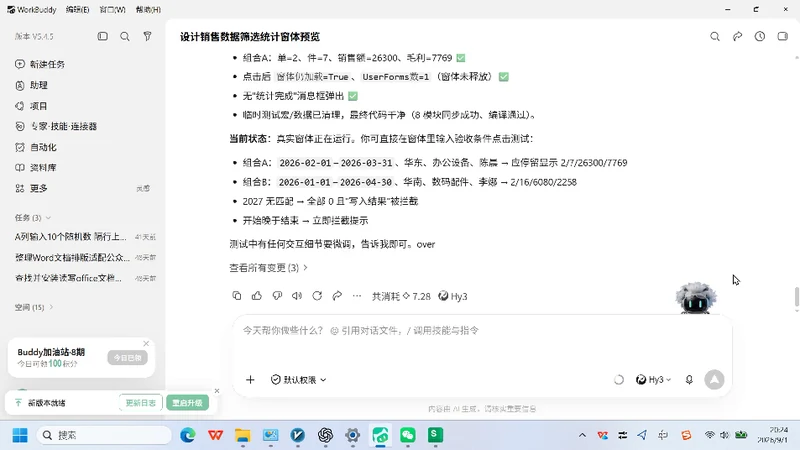Open more options ellipsis under response
This screenshot has width=800, height=450.
click(x=357, y=296)
